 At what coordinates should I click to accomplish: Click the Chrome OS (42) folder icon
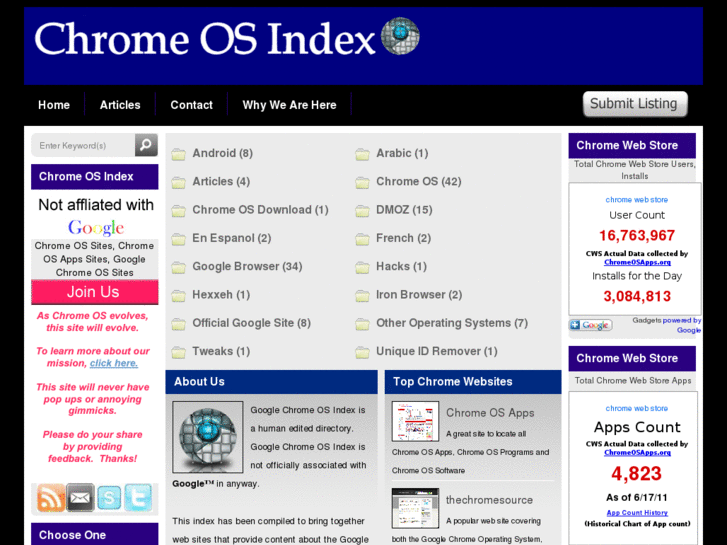tap(362, 182)
